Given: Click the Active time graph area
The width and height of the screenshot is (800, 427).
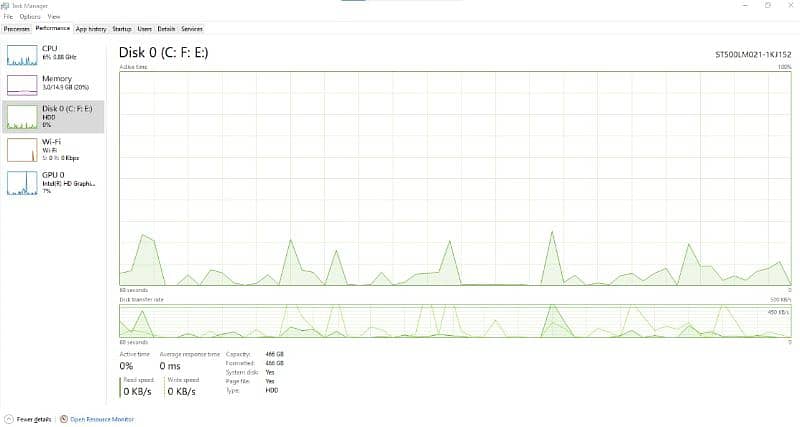Looking at the screenshot, I should point(455,178).
